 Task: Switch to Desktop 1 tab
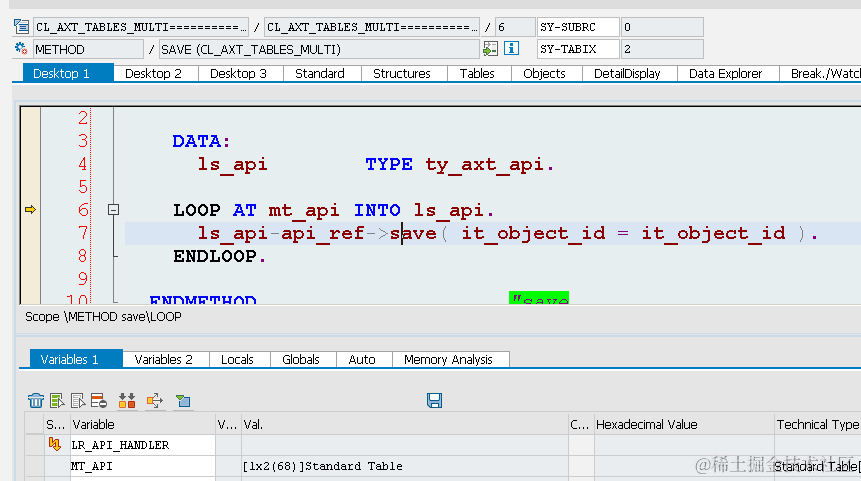68,73
